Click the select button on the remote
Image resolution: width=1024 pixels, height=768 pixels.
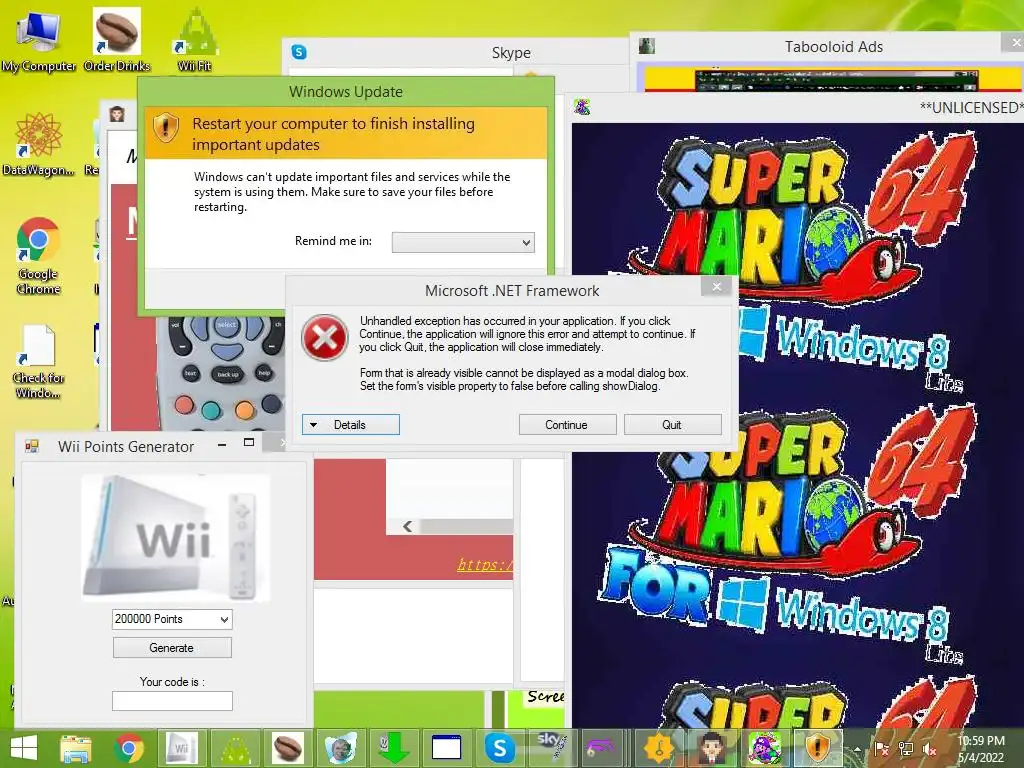click(227, 325)
